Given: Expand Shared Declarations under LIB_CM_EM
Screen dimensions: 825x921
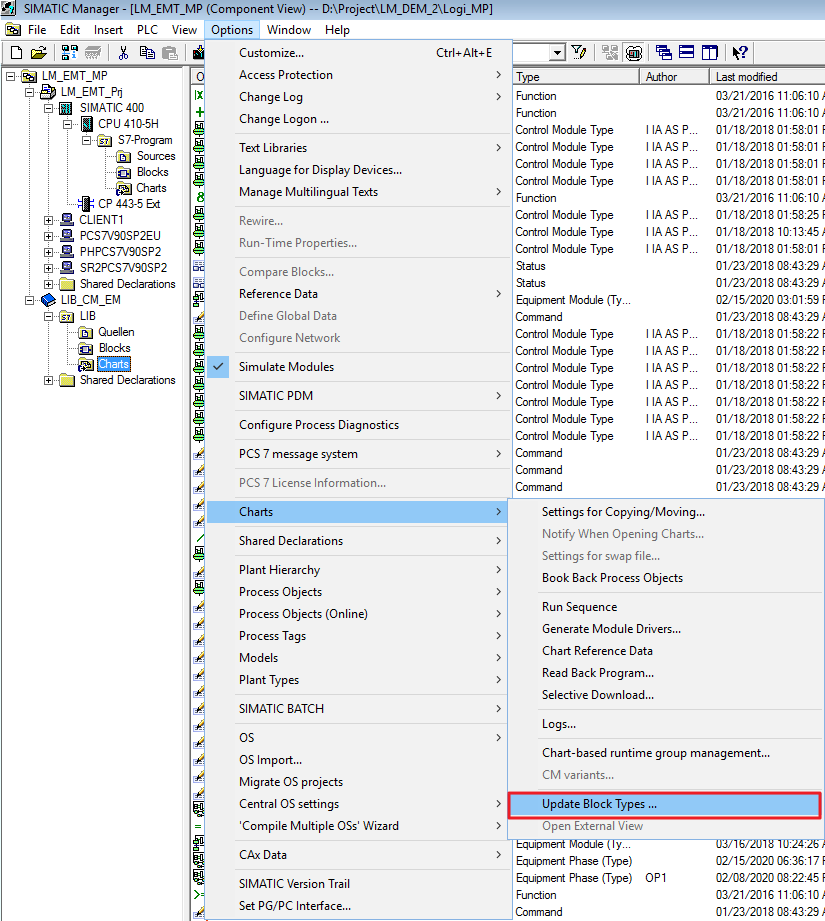Looking at the screenshot, I should [x=49, y=381].
